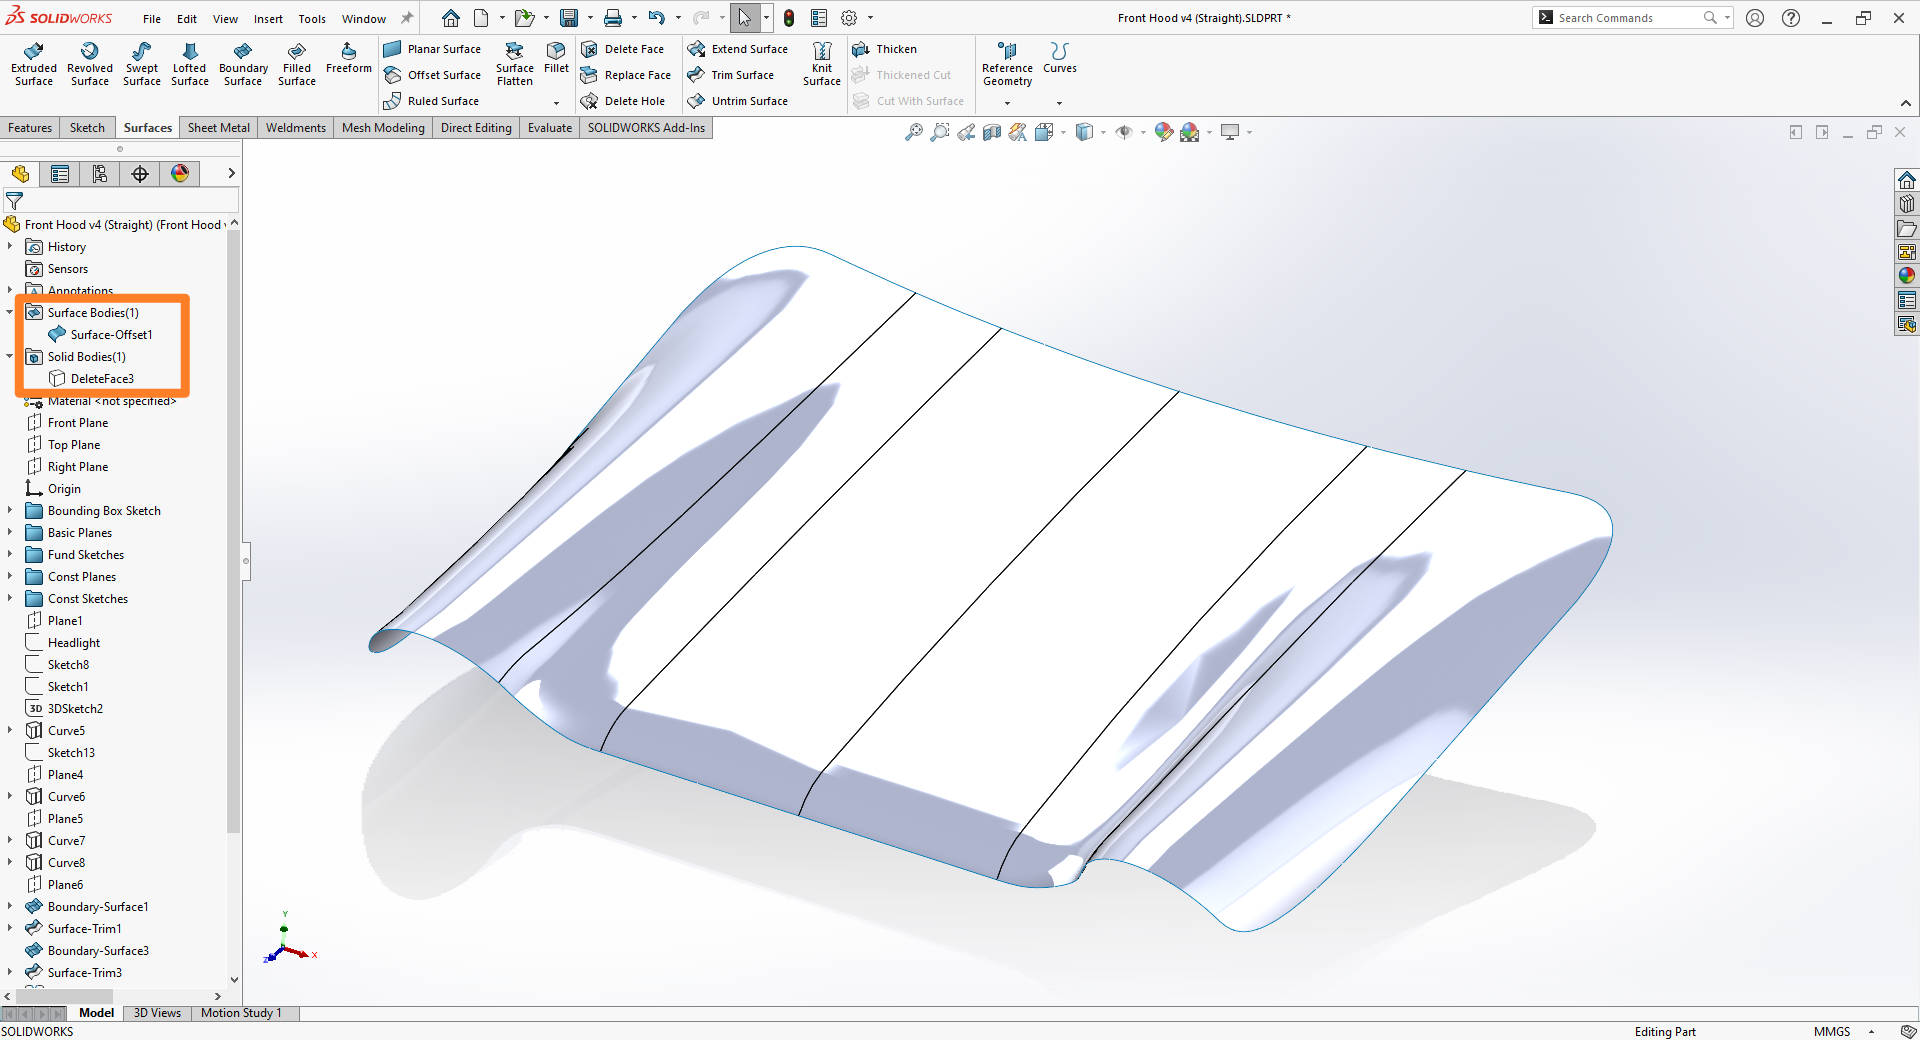Choose the Extend Surface command

738,49
